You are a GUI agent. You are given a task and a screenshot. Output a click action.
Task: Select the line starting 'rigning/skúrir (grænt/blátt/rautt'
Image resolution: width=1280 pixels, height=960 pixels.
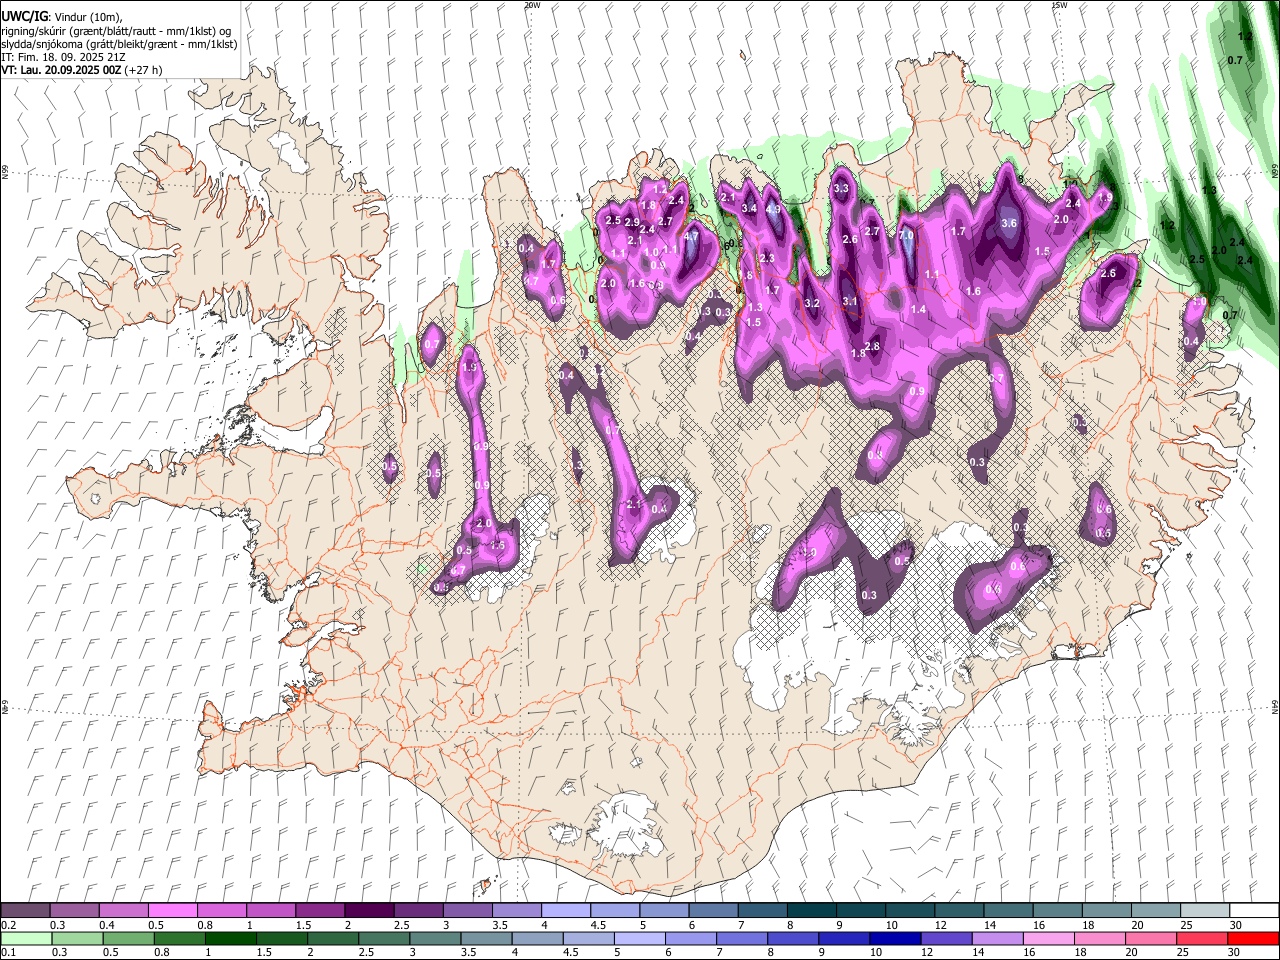coord(116,31)
